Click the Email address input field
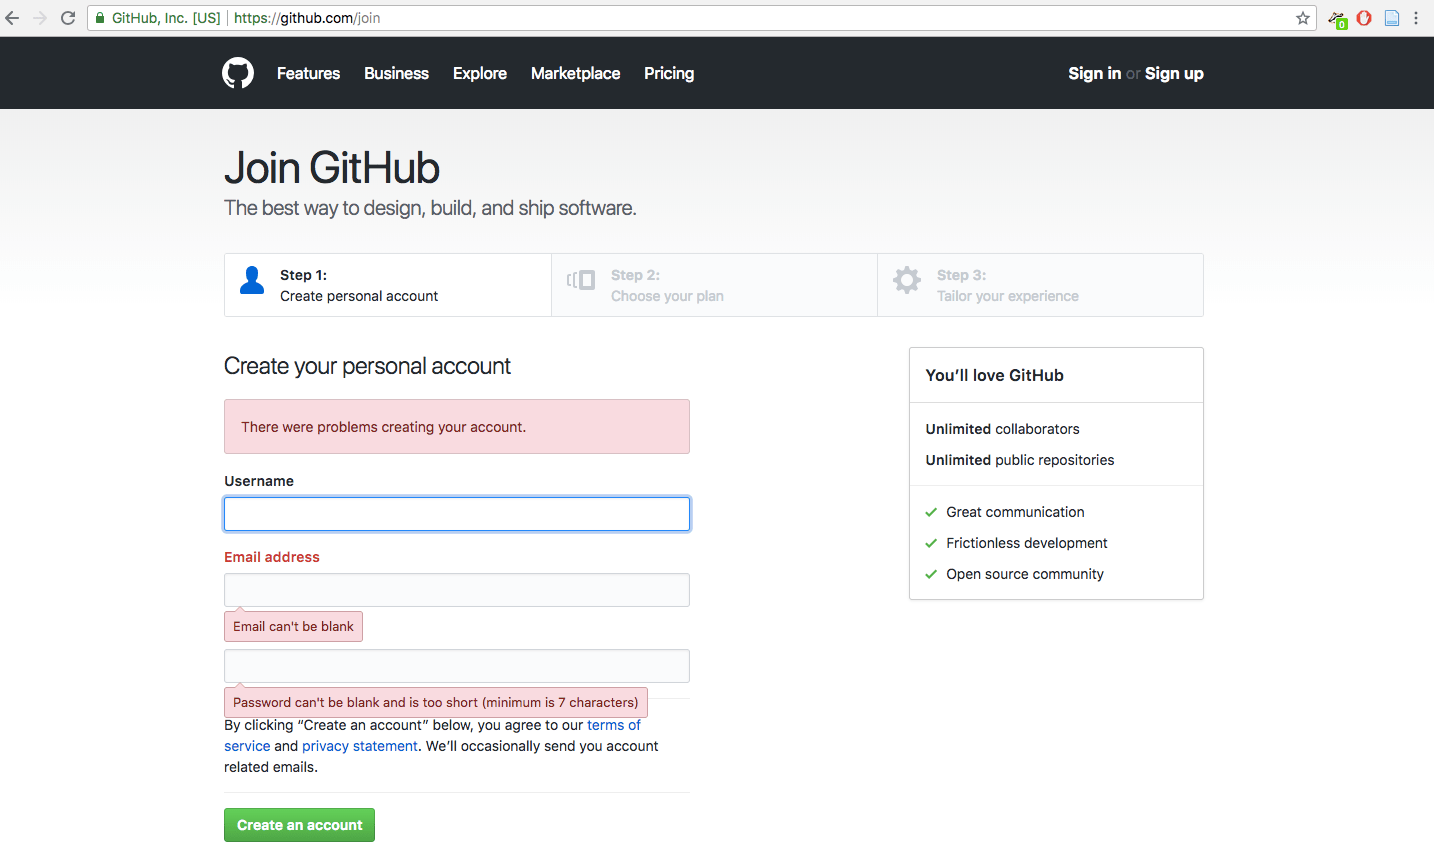Image resolution: width=1434 pixels, height=863 pixels. [457, 590]
